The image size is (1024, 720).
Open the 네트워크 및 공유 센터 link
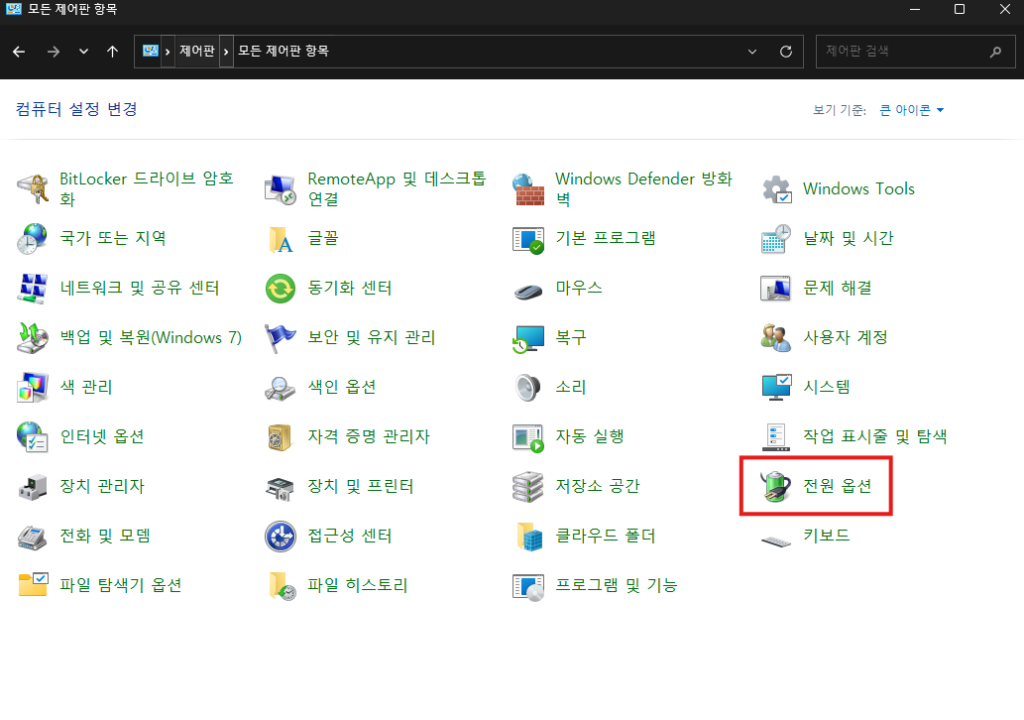point(139,288)
